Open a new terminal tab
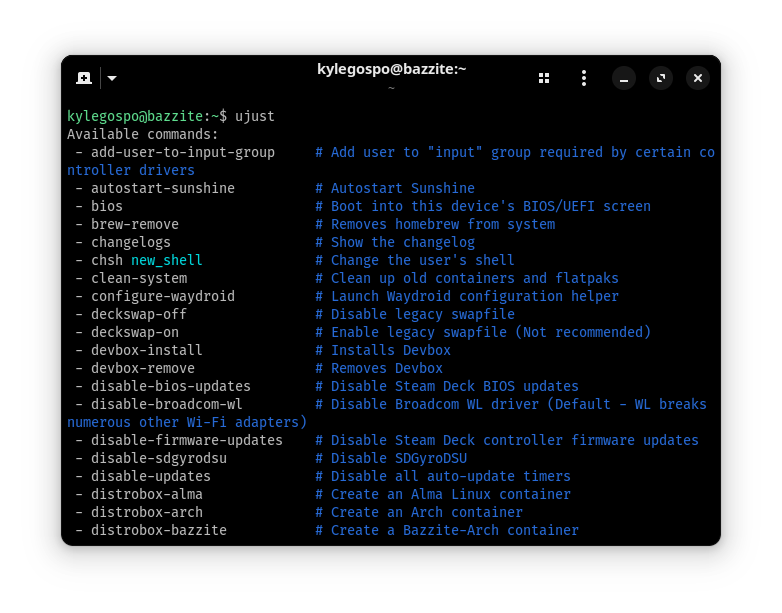 click(x=84, y=78)
